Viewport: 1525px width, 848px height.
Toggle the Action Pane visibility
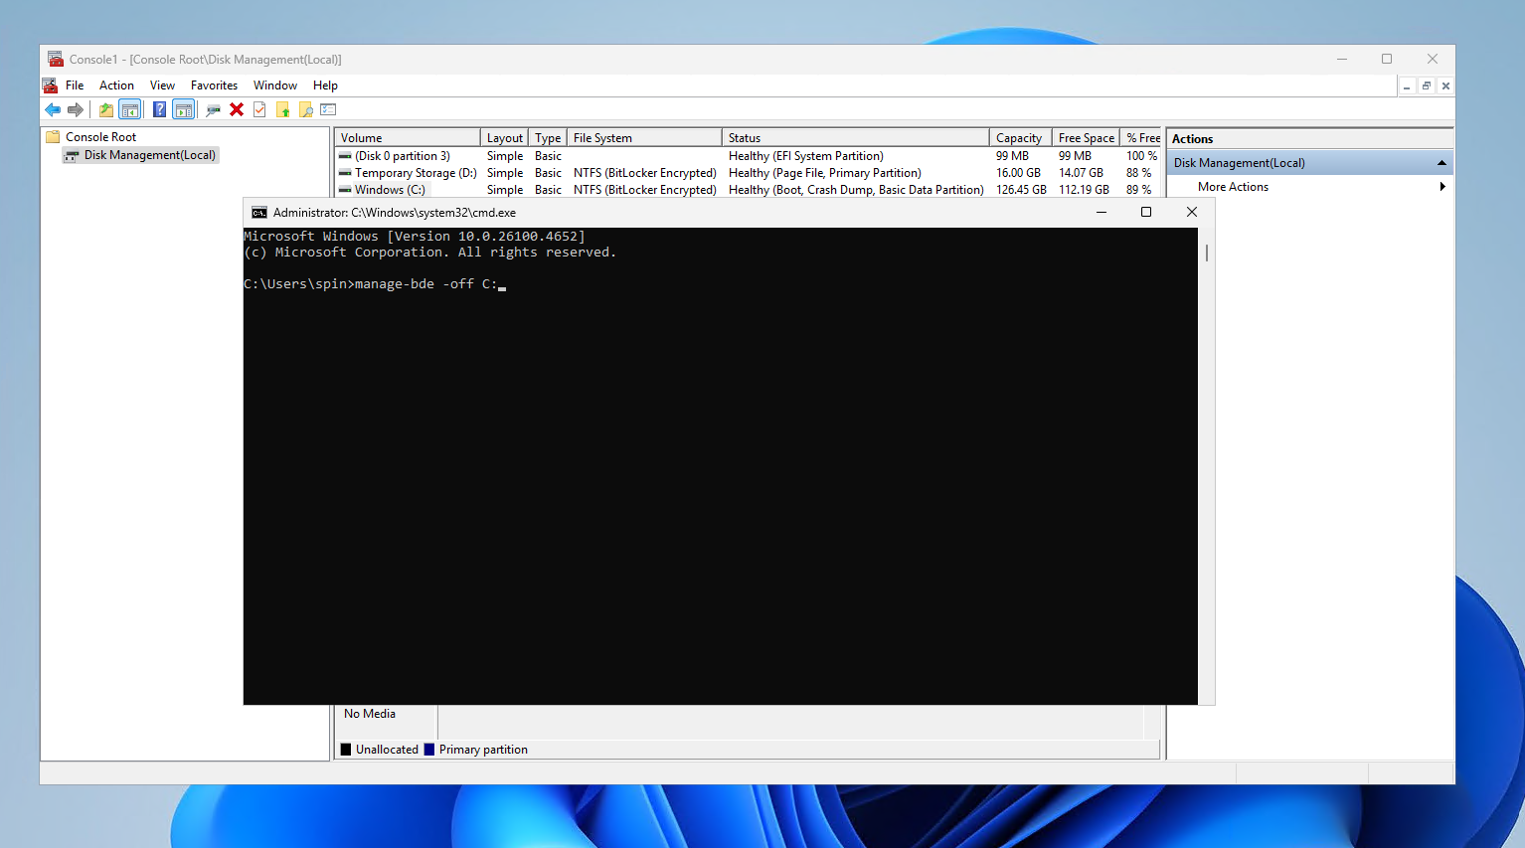pyautogui.click(x=186, y=110)
